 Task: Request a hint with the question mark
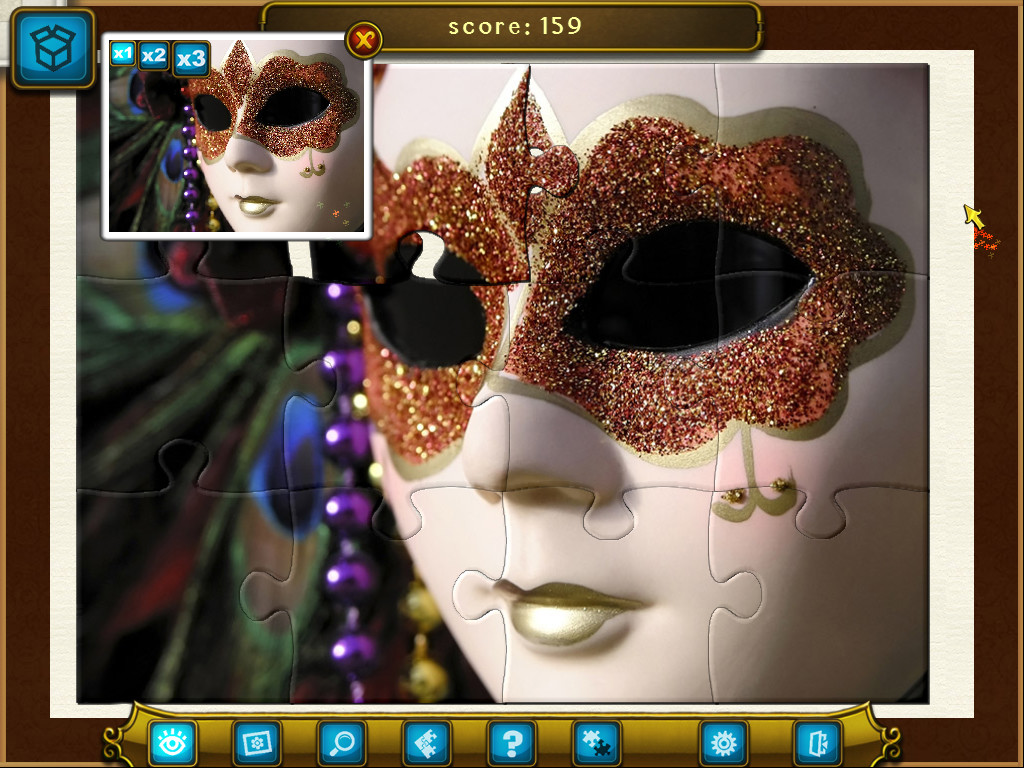(x=511, y=742)
